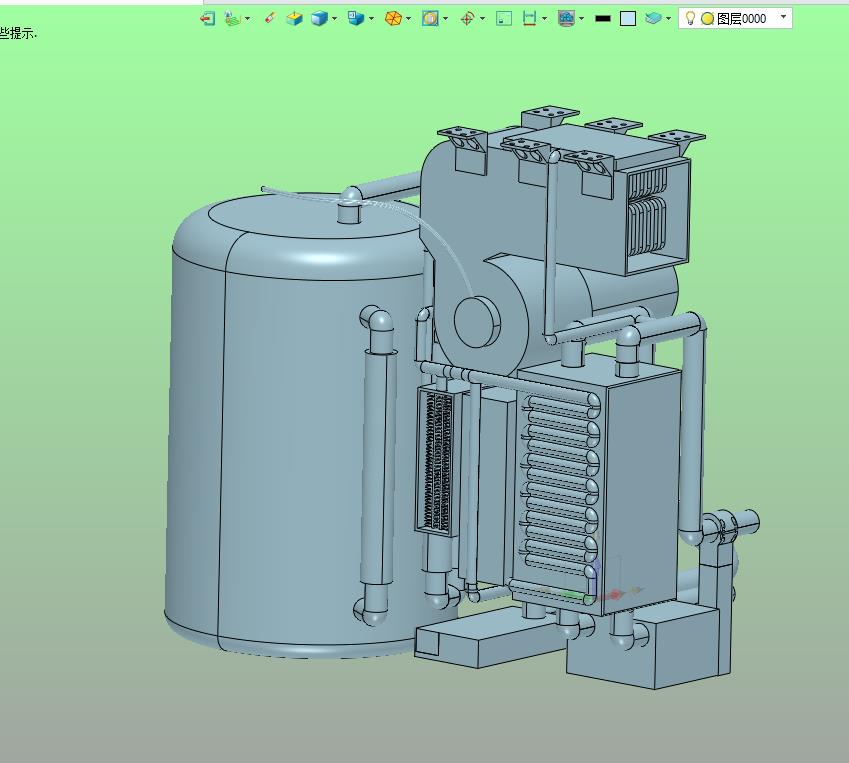The image size is (849, 763).
Task: Click the orange wireframe sphere icon
Action: [x=393, y=18]
